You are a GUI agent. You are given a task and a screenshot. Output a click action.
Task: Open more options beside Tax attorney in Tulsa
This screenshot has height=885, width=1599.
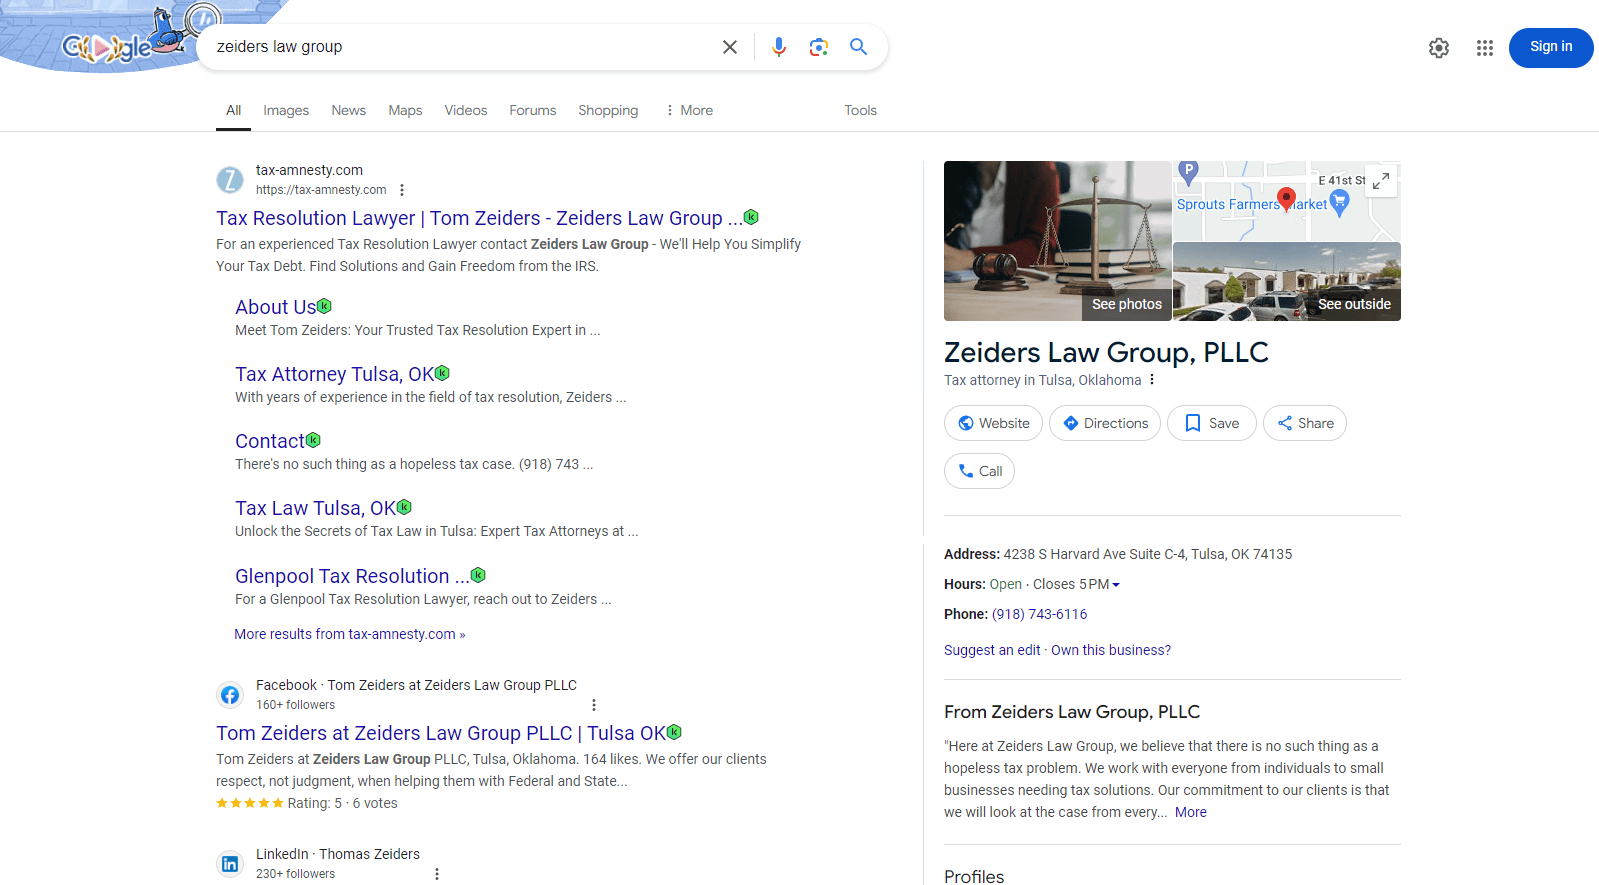coord(1152,380)
